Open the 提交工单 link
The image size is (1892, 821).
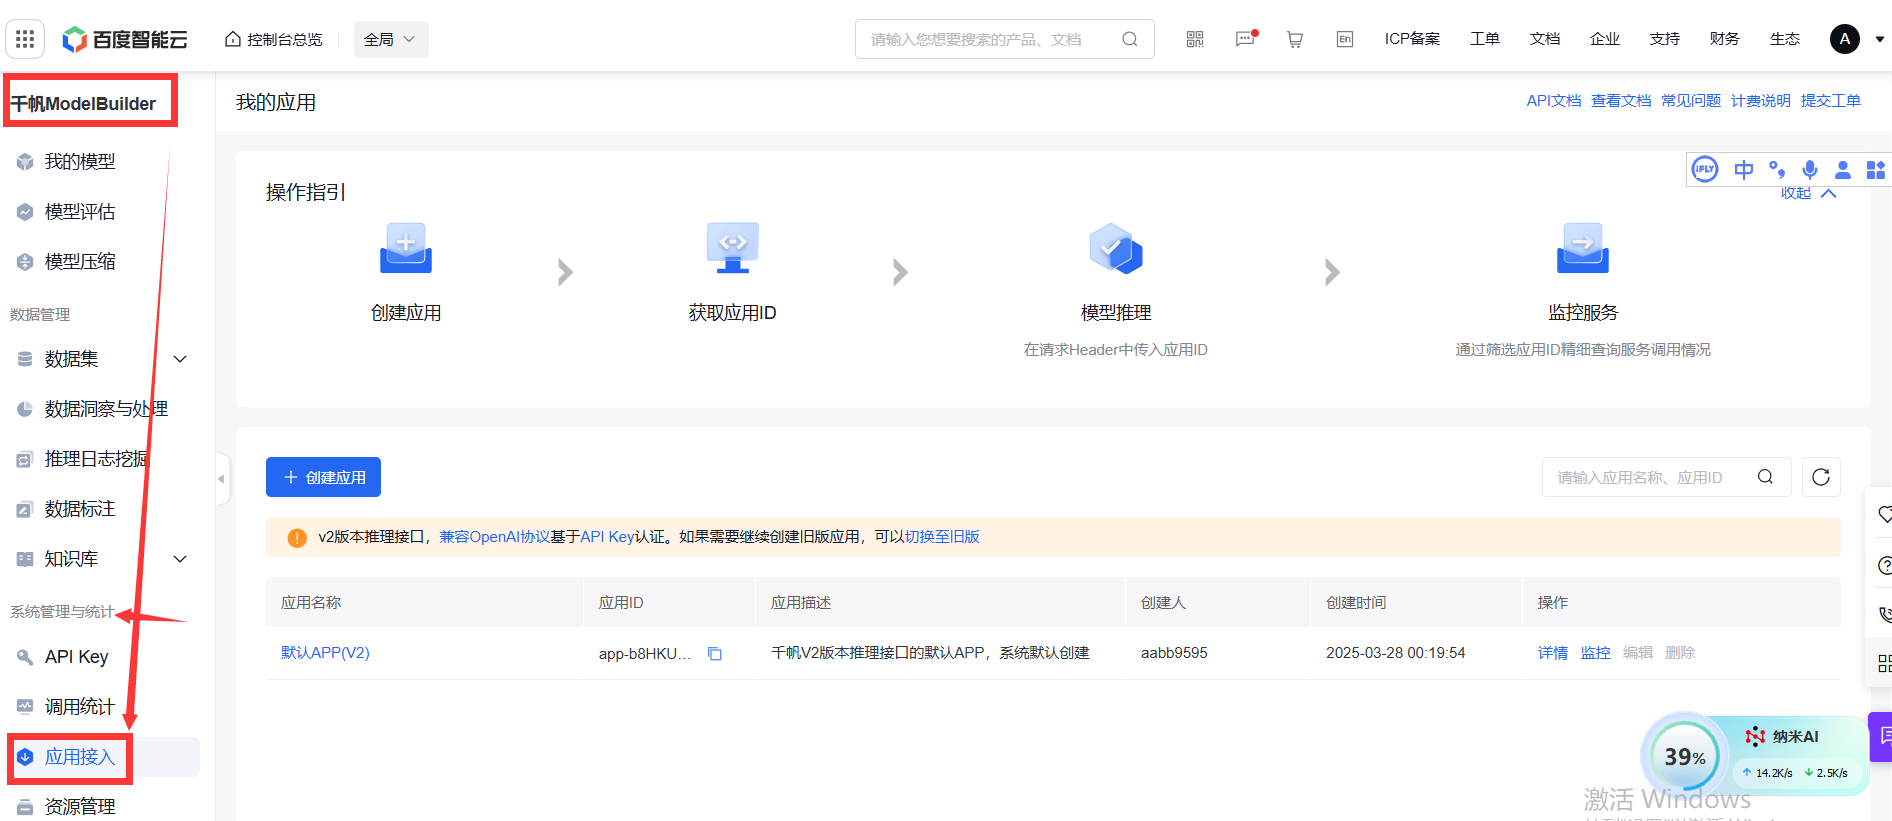click(x=1831, y=101)
